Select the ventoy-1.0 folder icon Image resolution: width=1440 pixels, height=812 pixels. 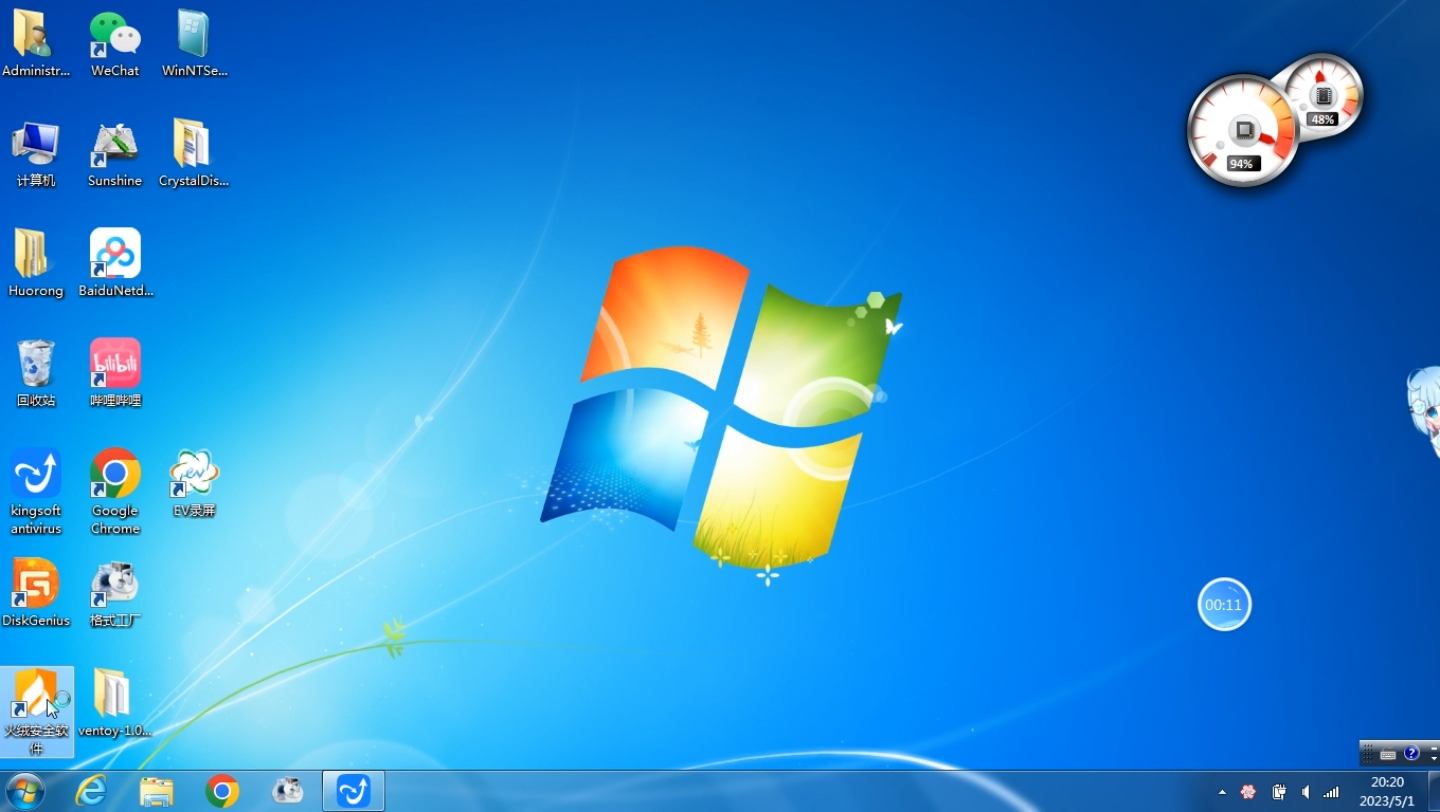pos(115,704)
